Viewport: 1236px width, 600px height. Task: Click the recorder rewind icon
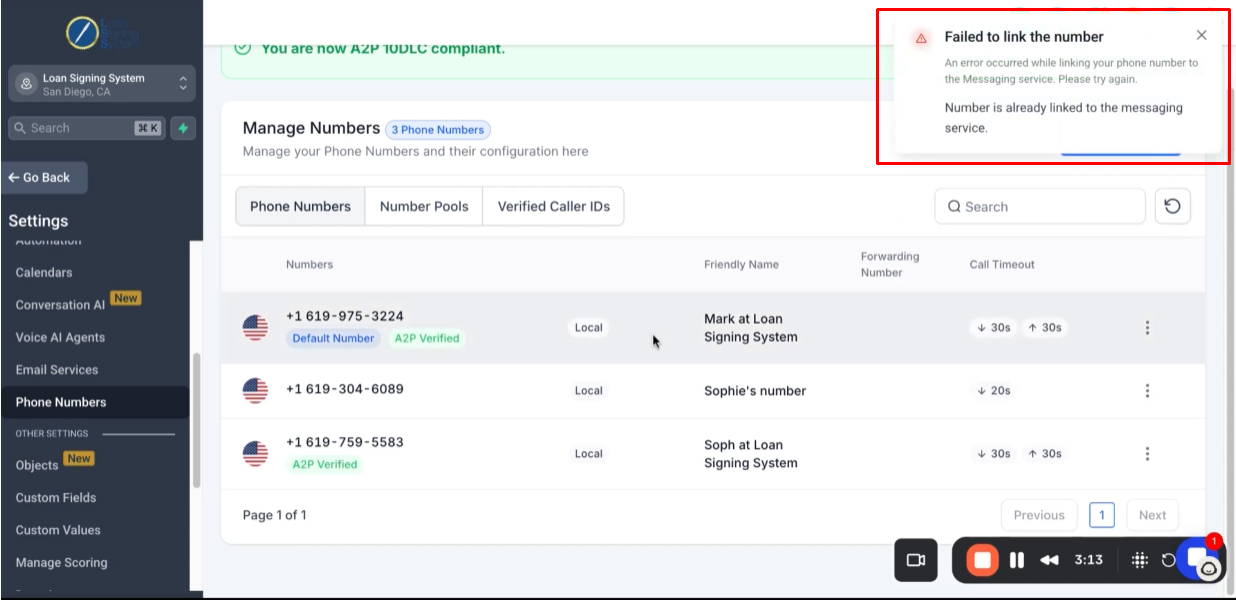coord(1049,560)
